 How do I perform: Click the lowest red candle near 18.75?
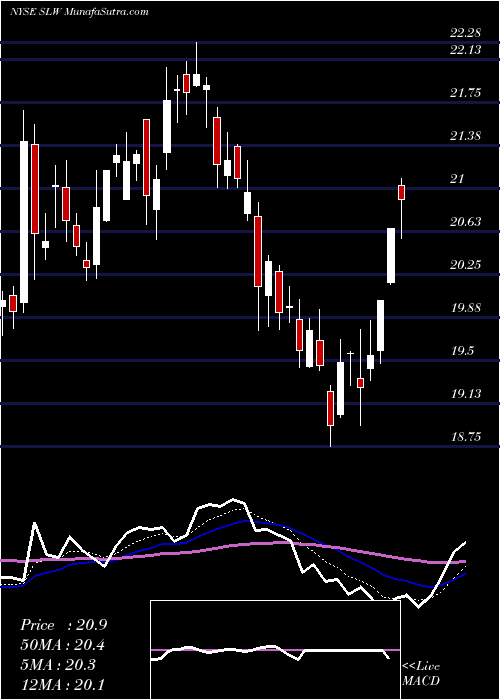[330, 408]
